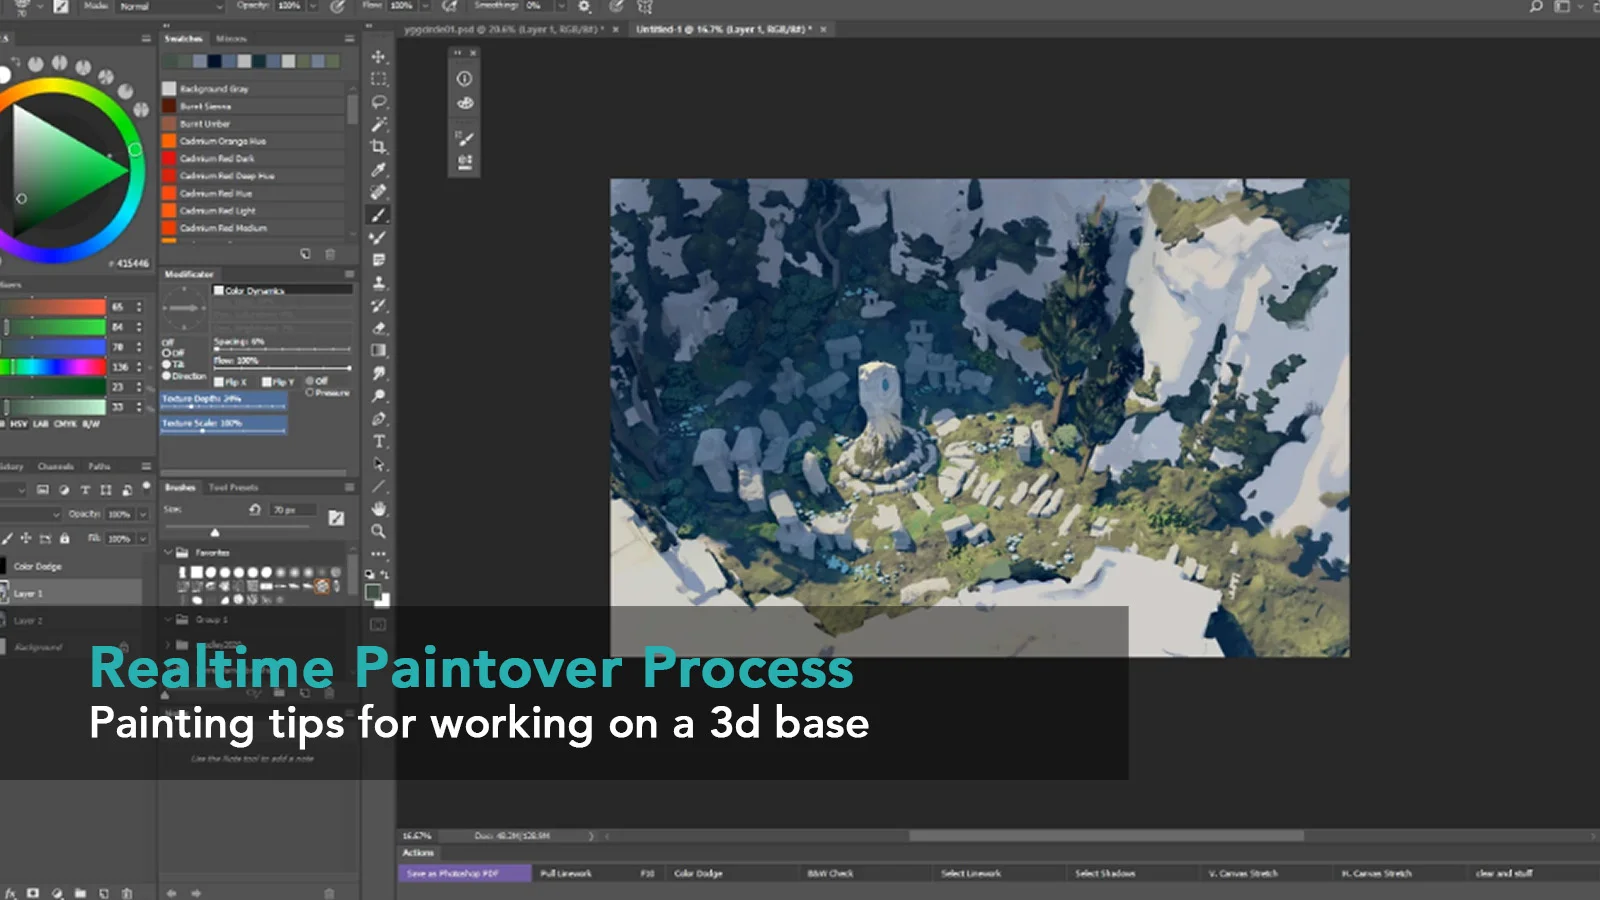The image size is (1600, 900).
Task: Select the Crop tool
Action: 378,146
